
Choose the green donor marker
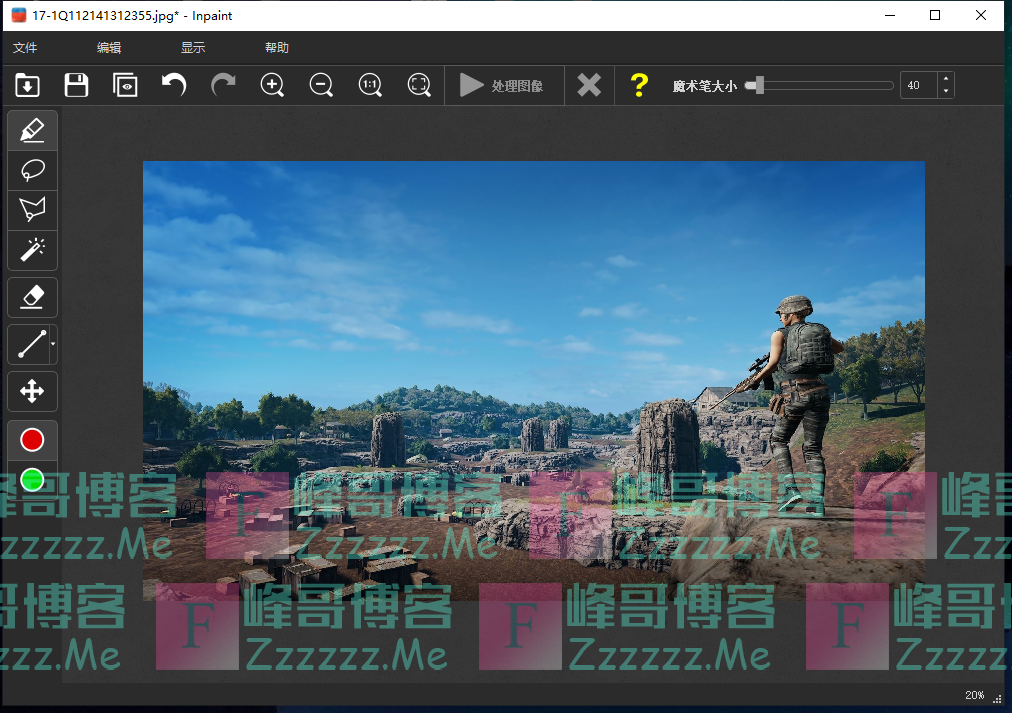[32, 479]
